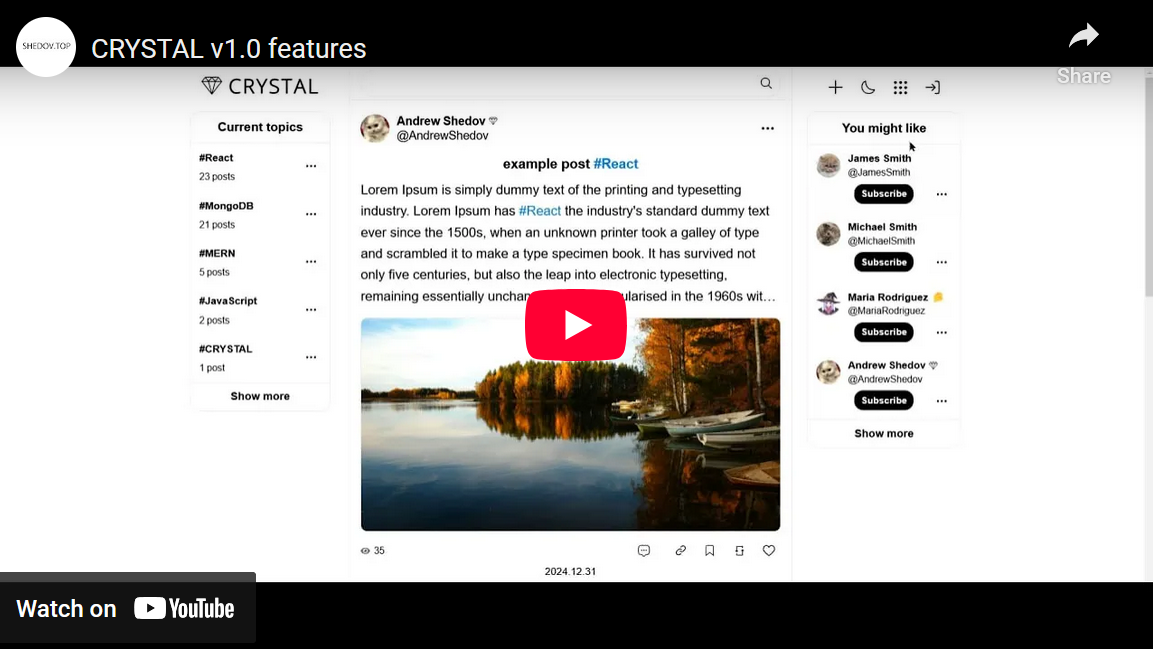The height and width of the screenshot is (649, 1153).
Task: Open the video title link CRYSTAL v1.0 features
Action: pos(229,49)
